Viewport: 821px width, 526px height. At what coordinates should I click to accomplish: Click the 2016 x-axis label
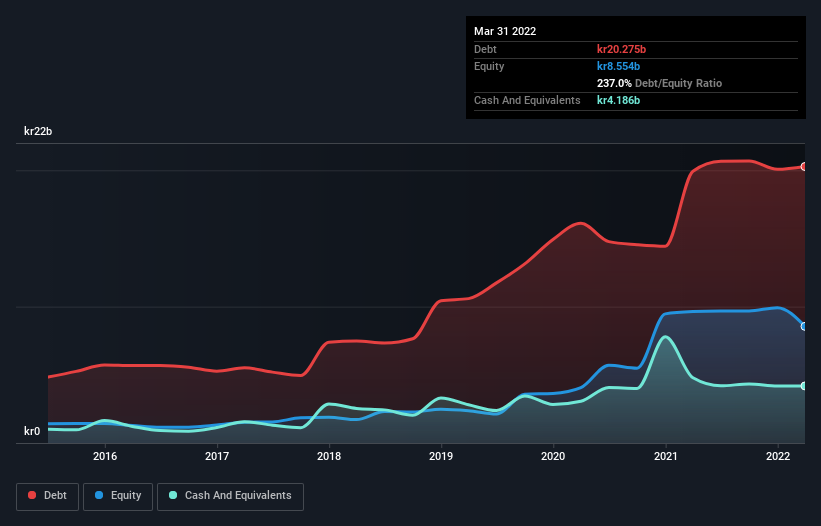[105, 456]
